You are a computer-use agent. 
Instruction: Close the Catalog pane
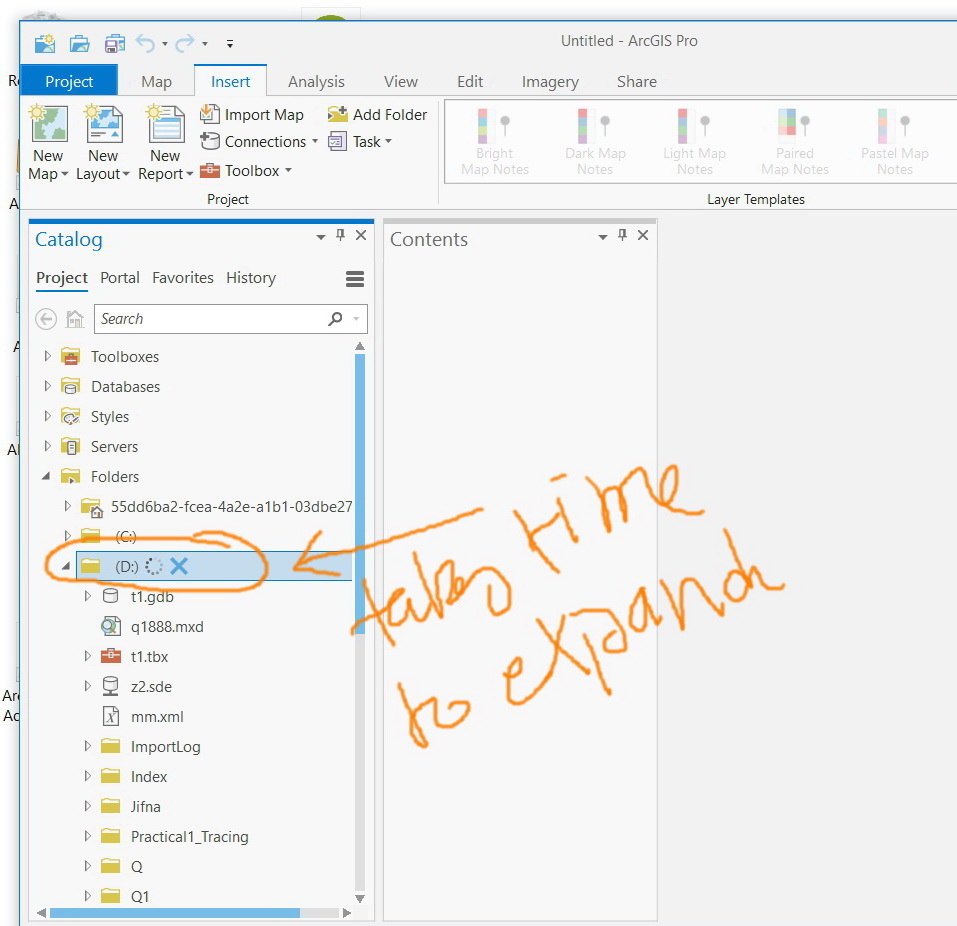pyautogui.click(x=361, y=235)
